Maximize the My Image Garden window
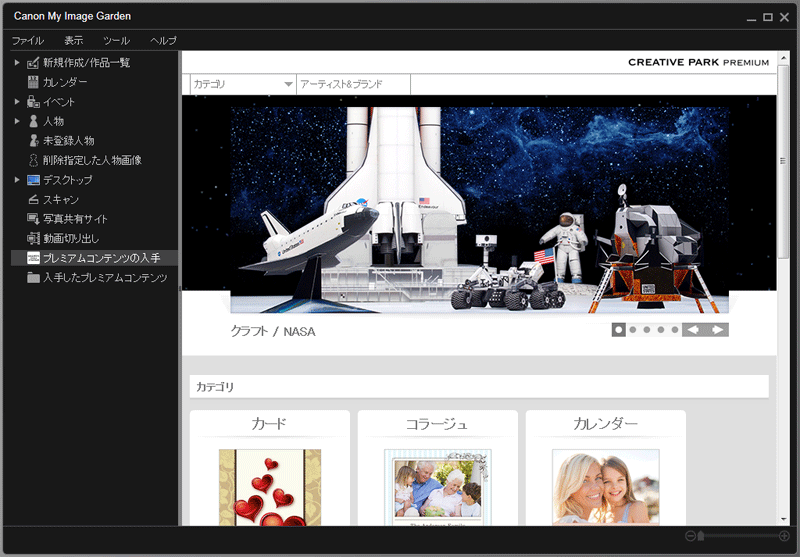This screenshot has width=800, height=557. 768,17
